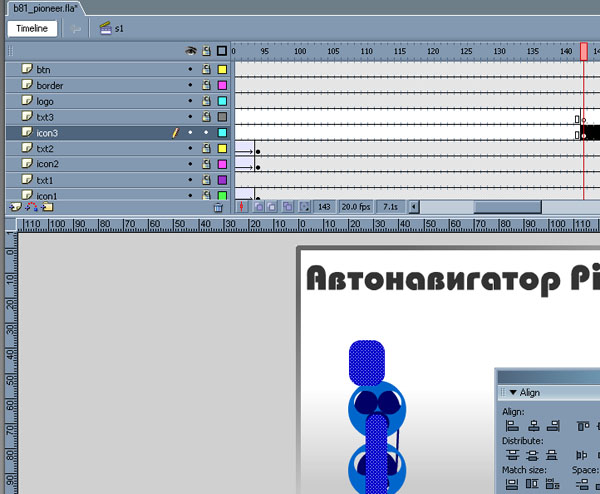This screenshot has width=600, height=494.
Task: Switch to the b81_pioneer.fla document tab
Action: coord(45,8)
